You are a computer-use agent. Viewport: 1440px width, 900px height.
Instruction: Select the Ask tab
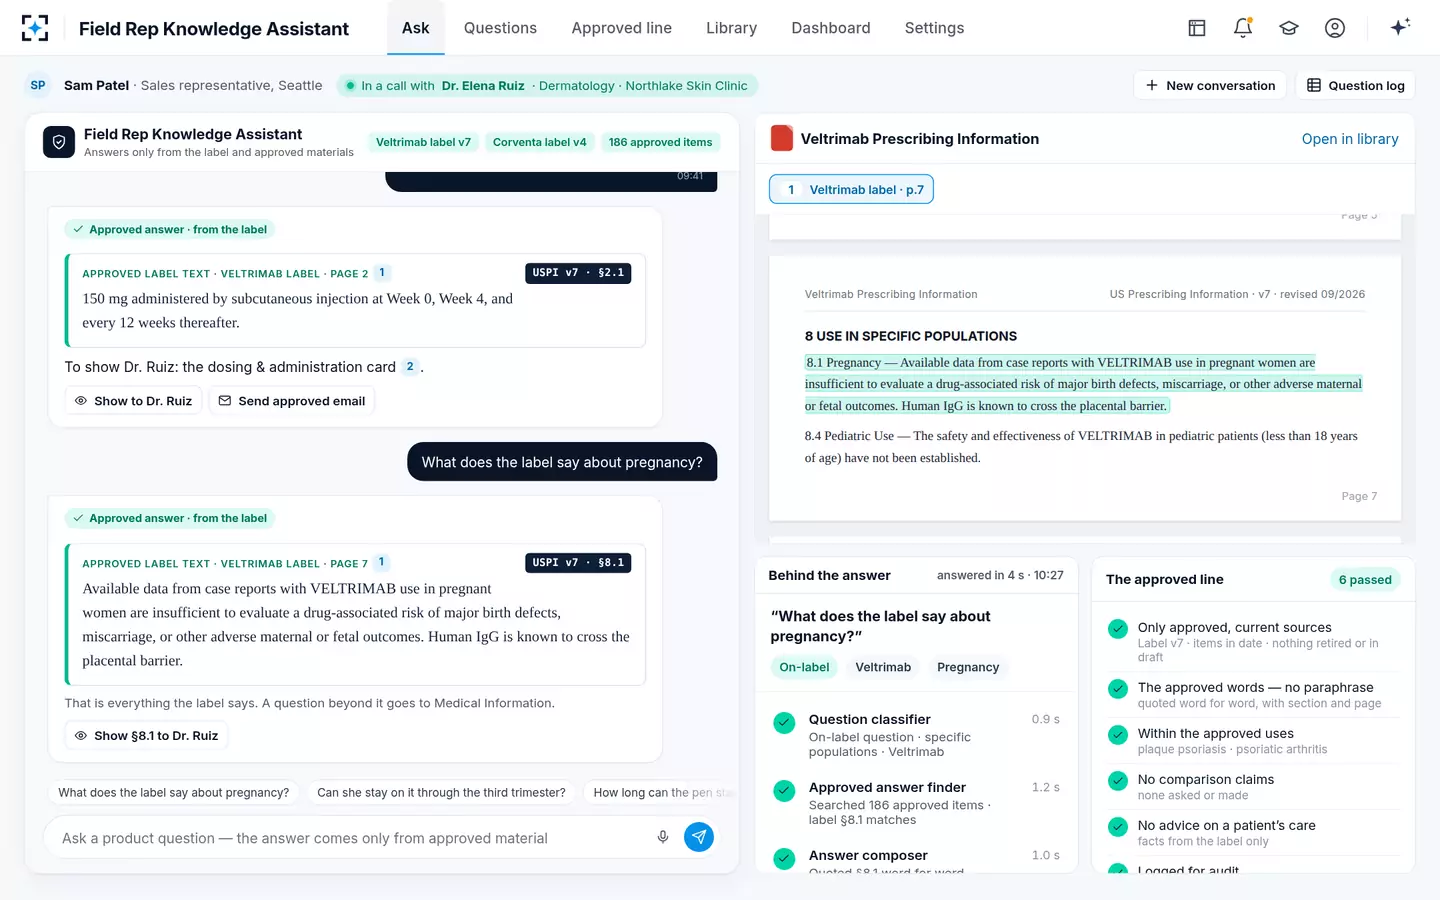click(416, 28)
